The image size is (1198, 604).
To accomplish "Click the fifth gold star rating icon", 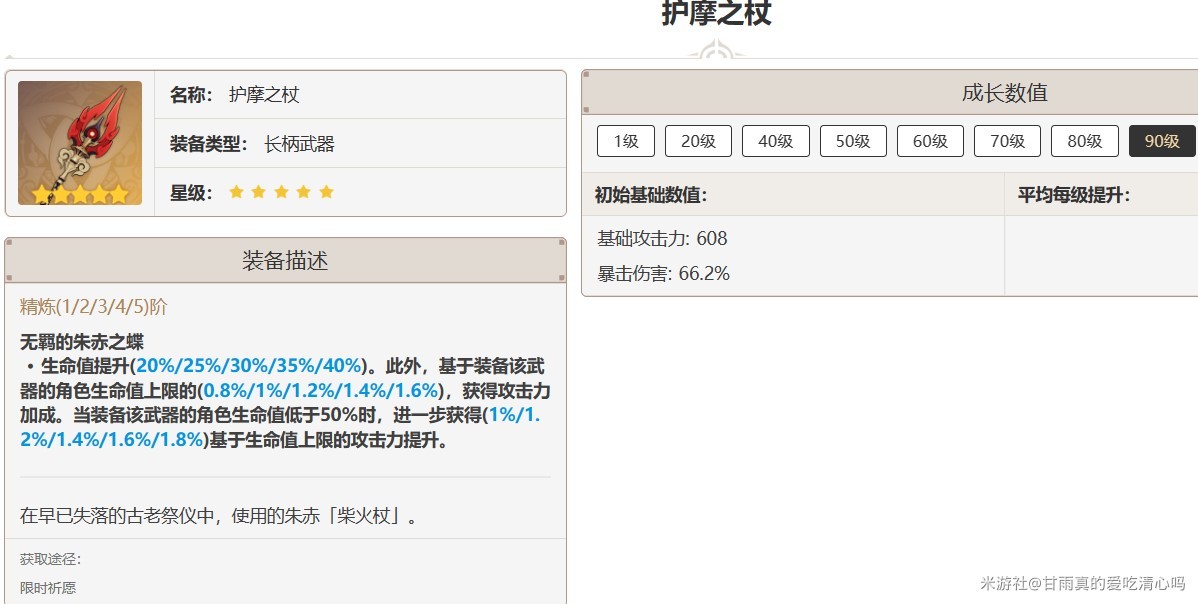I will [328, 191].
